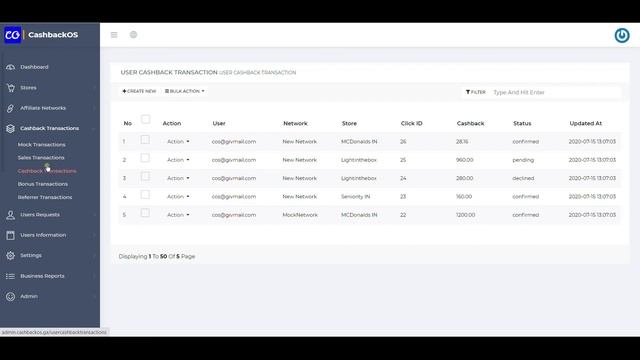Open Mock Transactions submenu item

[41, 144]
